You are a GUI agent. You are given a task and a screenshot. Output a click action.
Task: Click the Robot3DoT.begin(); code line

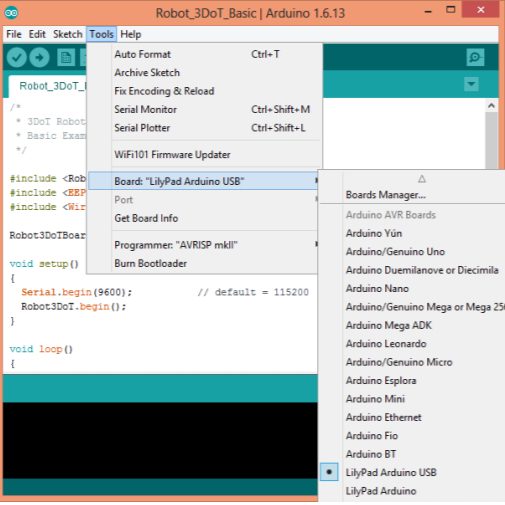click(x=74, y=307)
